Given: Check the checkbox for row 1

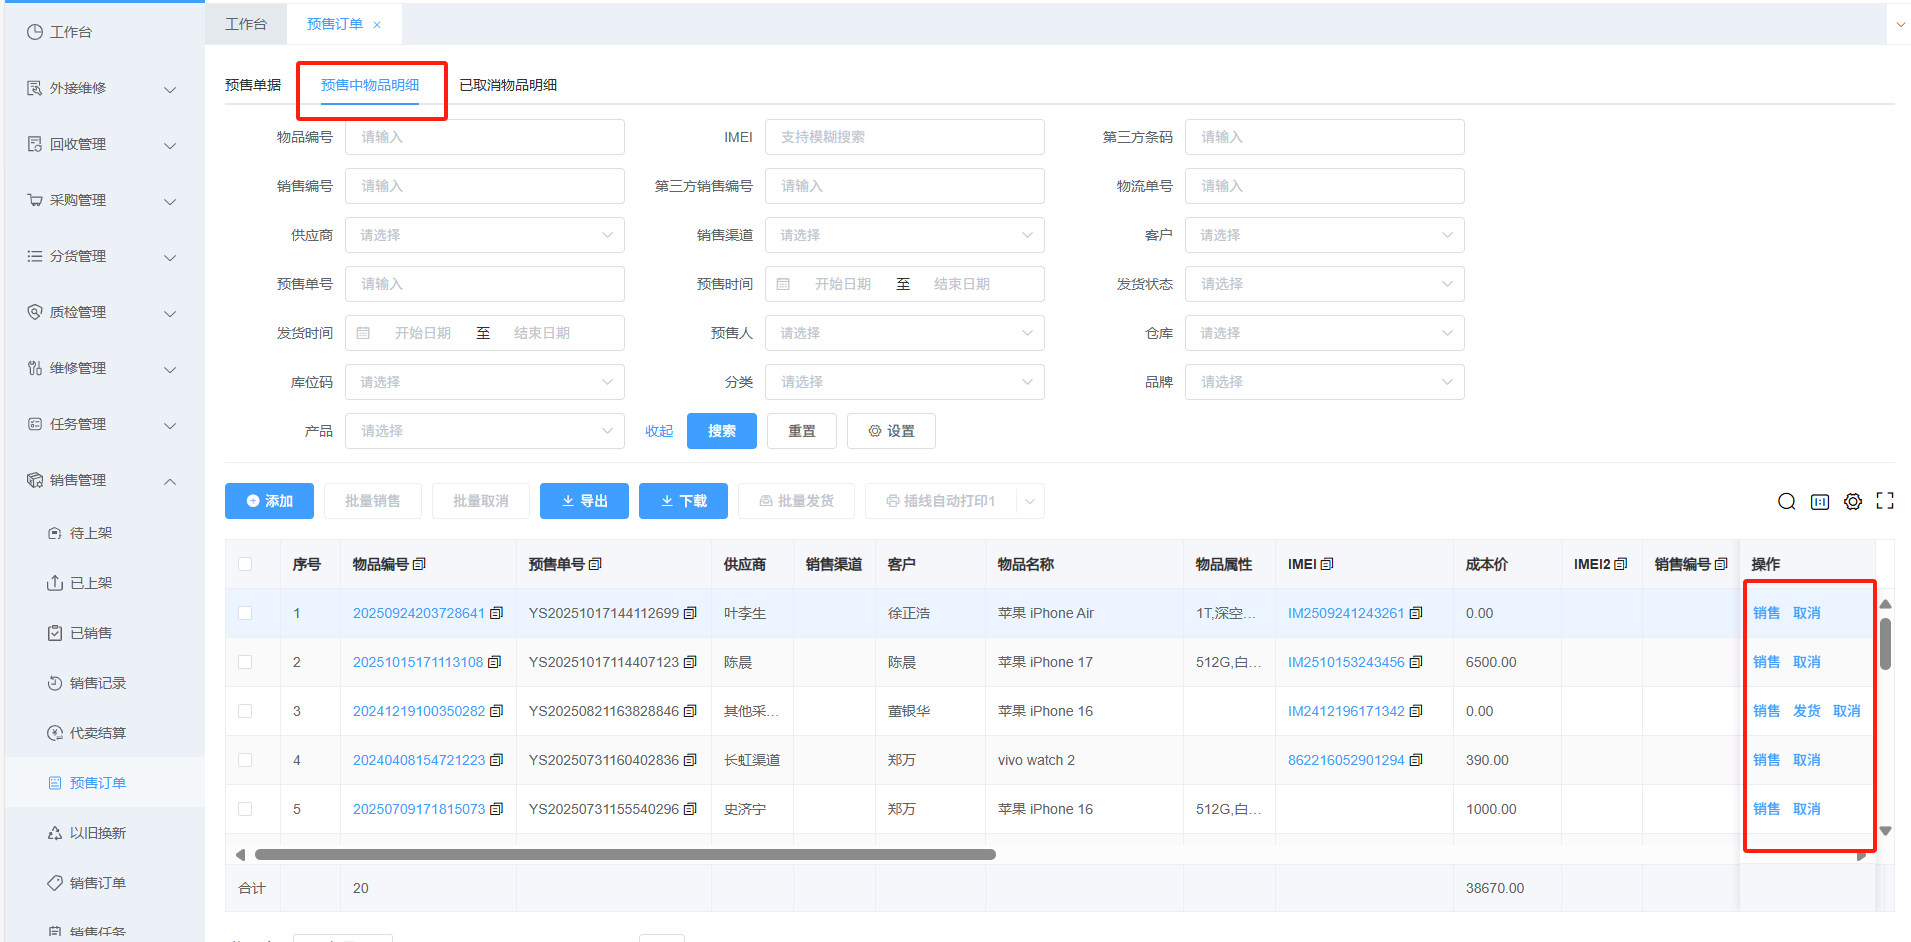Looking at the screenshot, I should [x=245, y=613].
